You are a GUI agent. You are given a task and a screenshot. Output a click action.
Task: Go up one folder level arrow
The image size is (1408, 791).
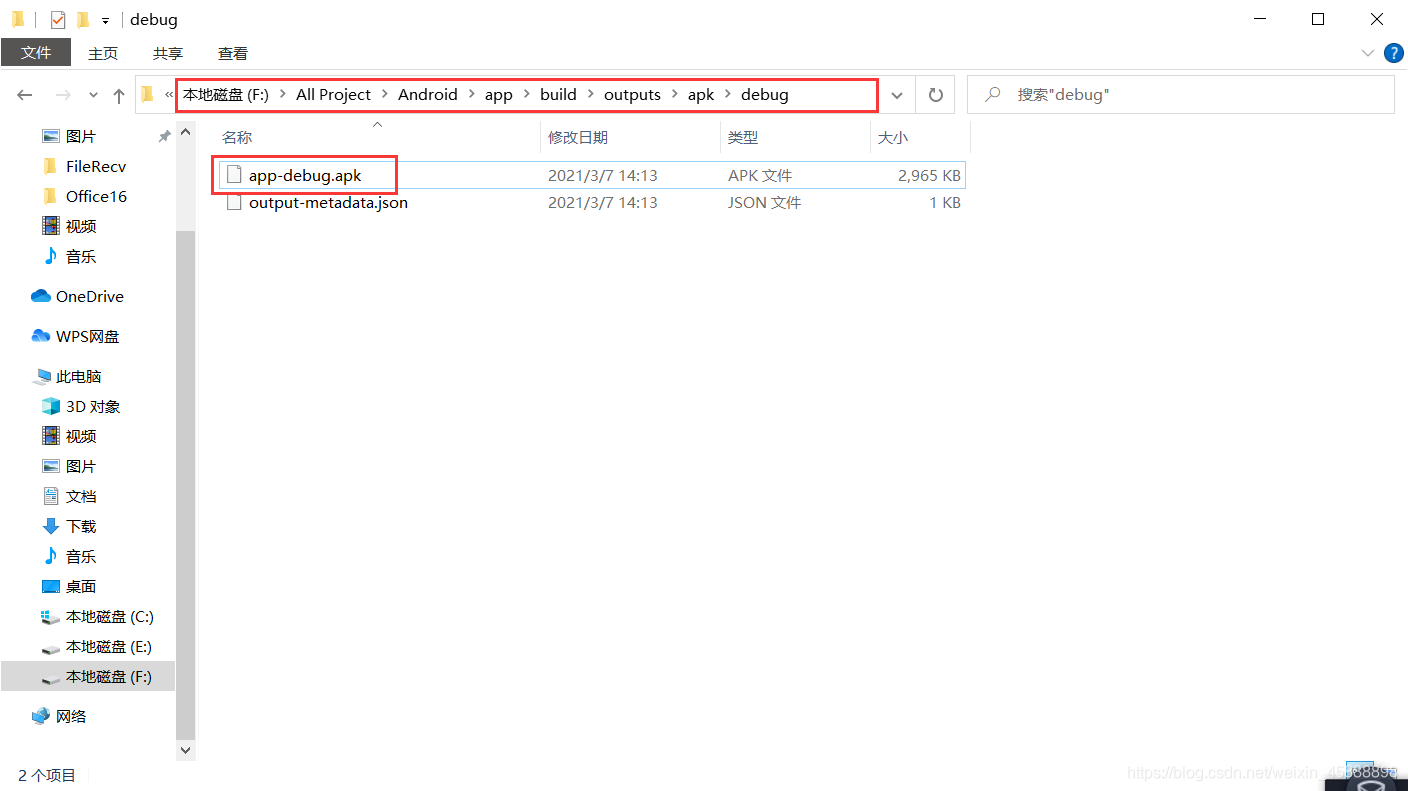119,95
